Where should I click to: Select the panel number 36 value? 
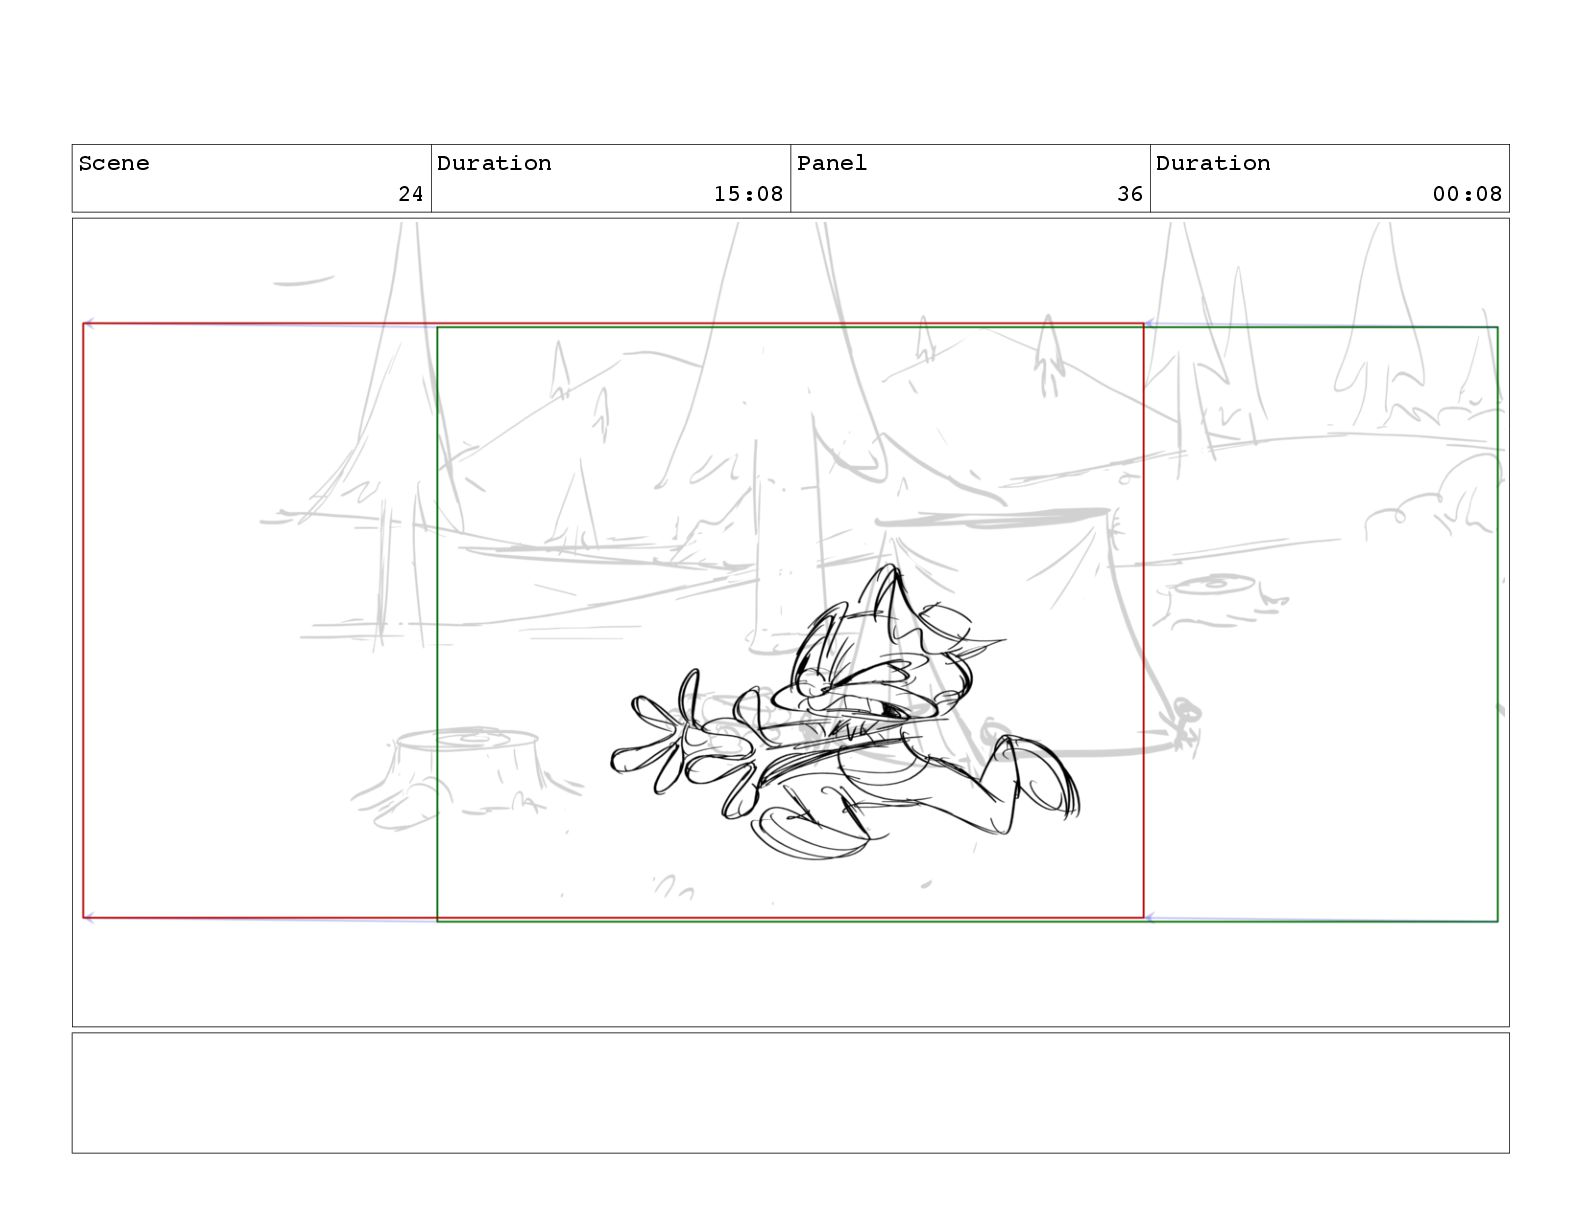[1130, 194]
